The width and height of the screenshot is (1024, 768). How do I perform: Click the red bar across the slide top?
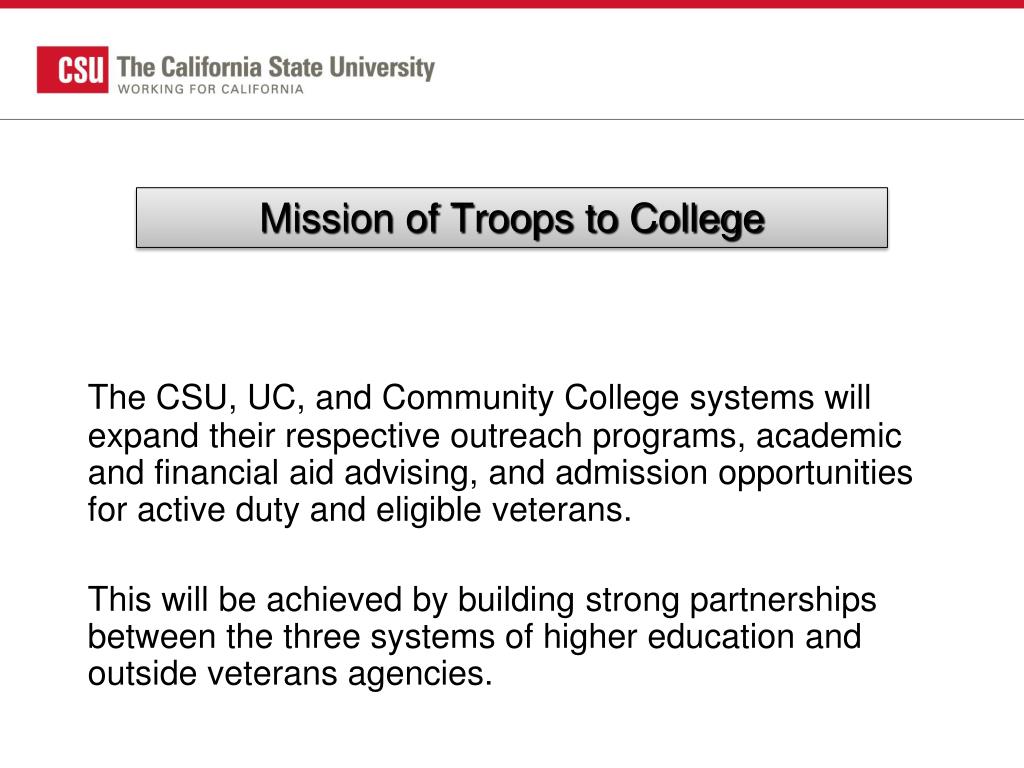(x=512, y=4)
